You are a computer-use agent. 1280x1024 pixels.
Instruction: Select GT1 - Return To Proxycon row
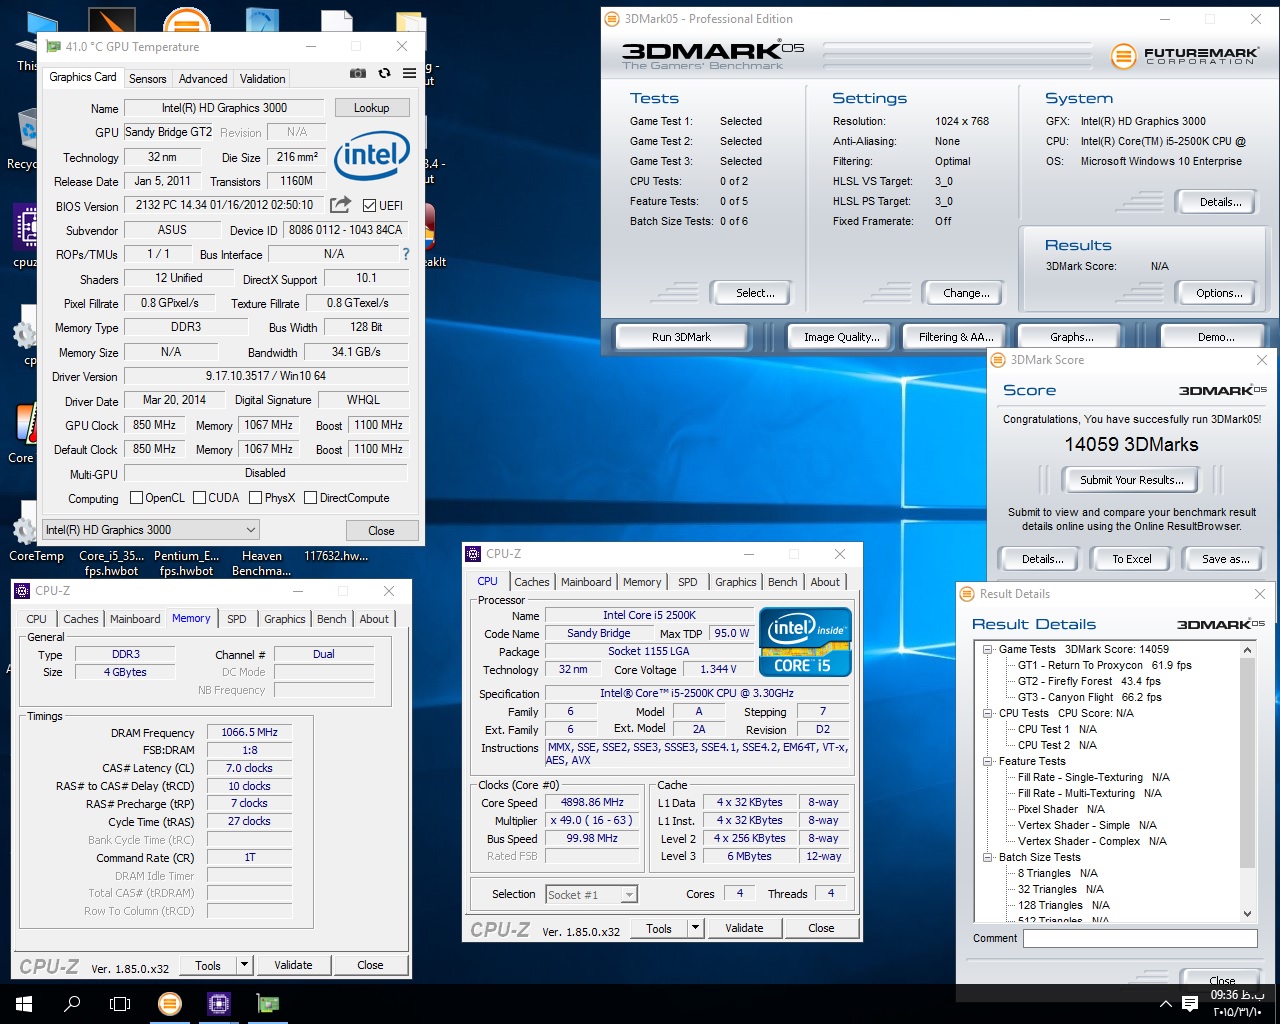point(1104,665)
